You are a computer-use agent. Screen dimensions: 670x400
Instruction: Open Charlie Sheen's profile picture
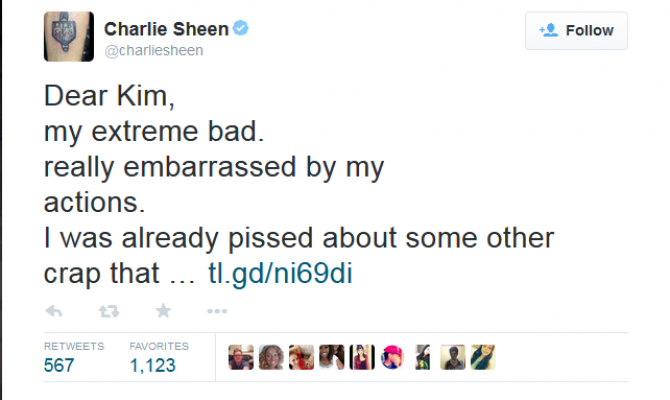pyautogui.click(x=69, y=37)
